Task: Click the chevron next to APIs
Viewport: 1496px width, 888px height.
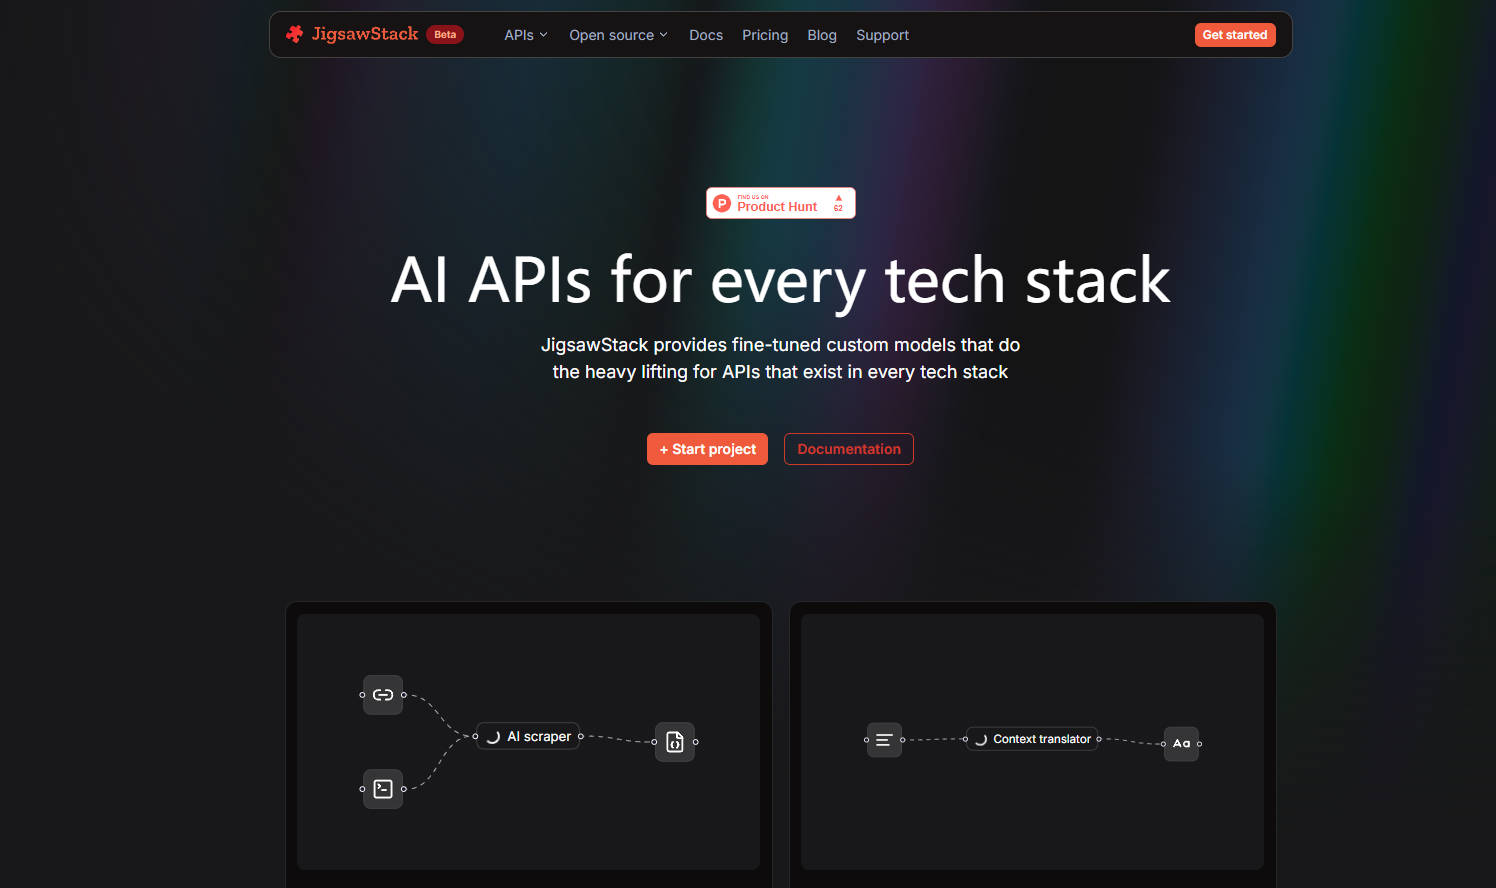Action: pos(546,34)
